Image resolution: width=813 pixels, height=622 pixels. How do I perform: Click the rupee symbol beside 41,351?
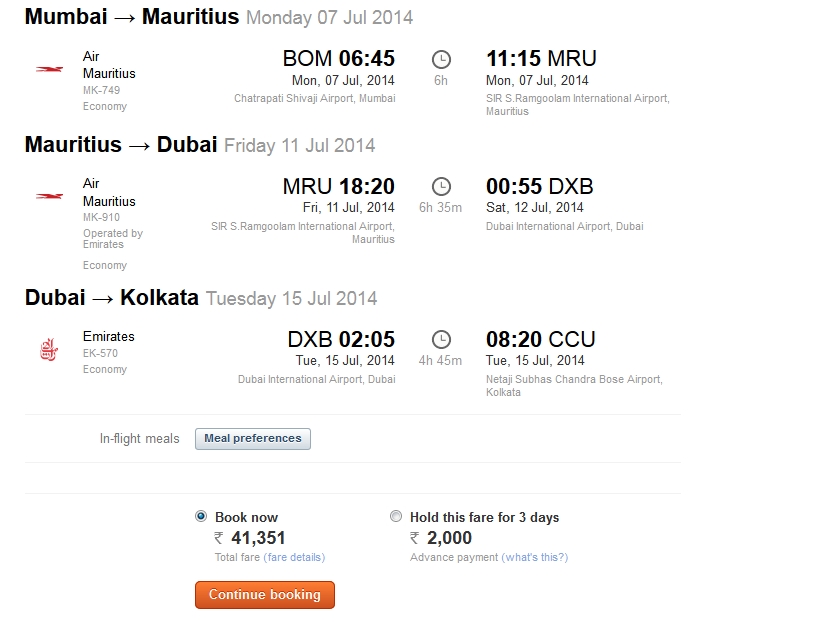(x=219, y=539)
